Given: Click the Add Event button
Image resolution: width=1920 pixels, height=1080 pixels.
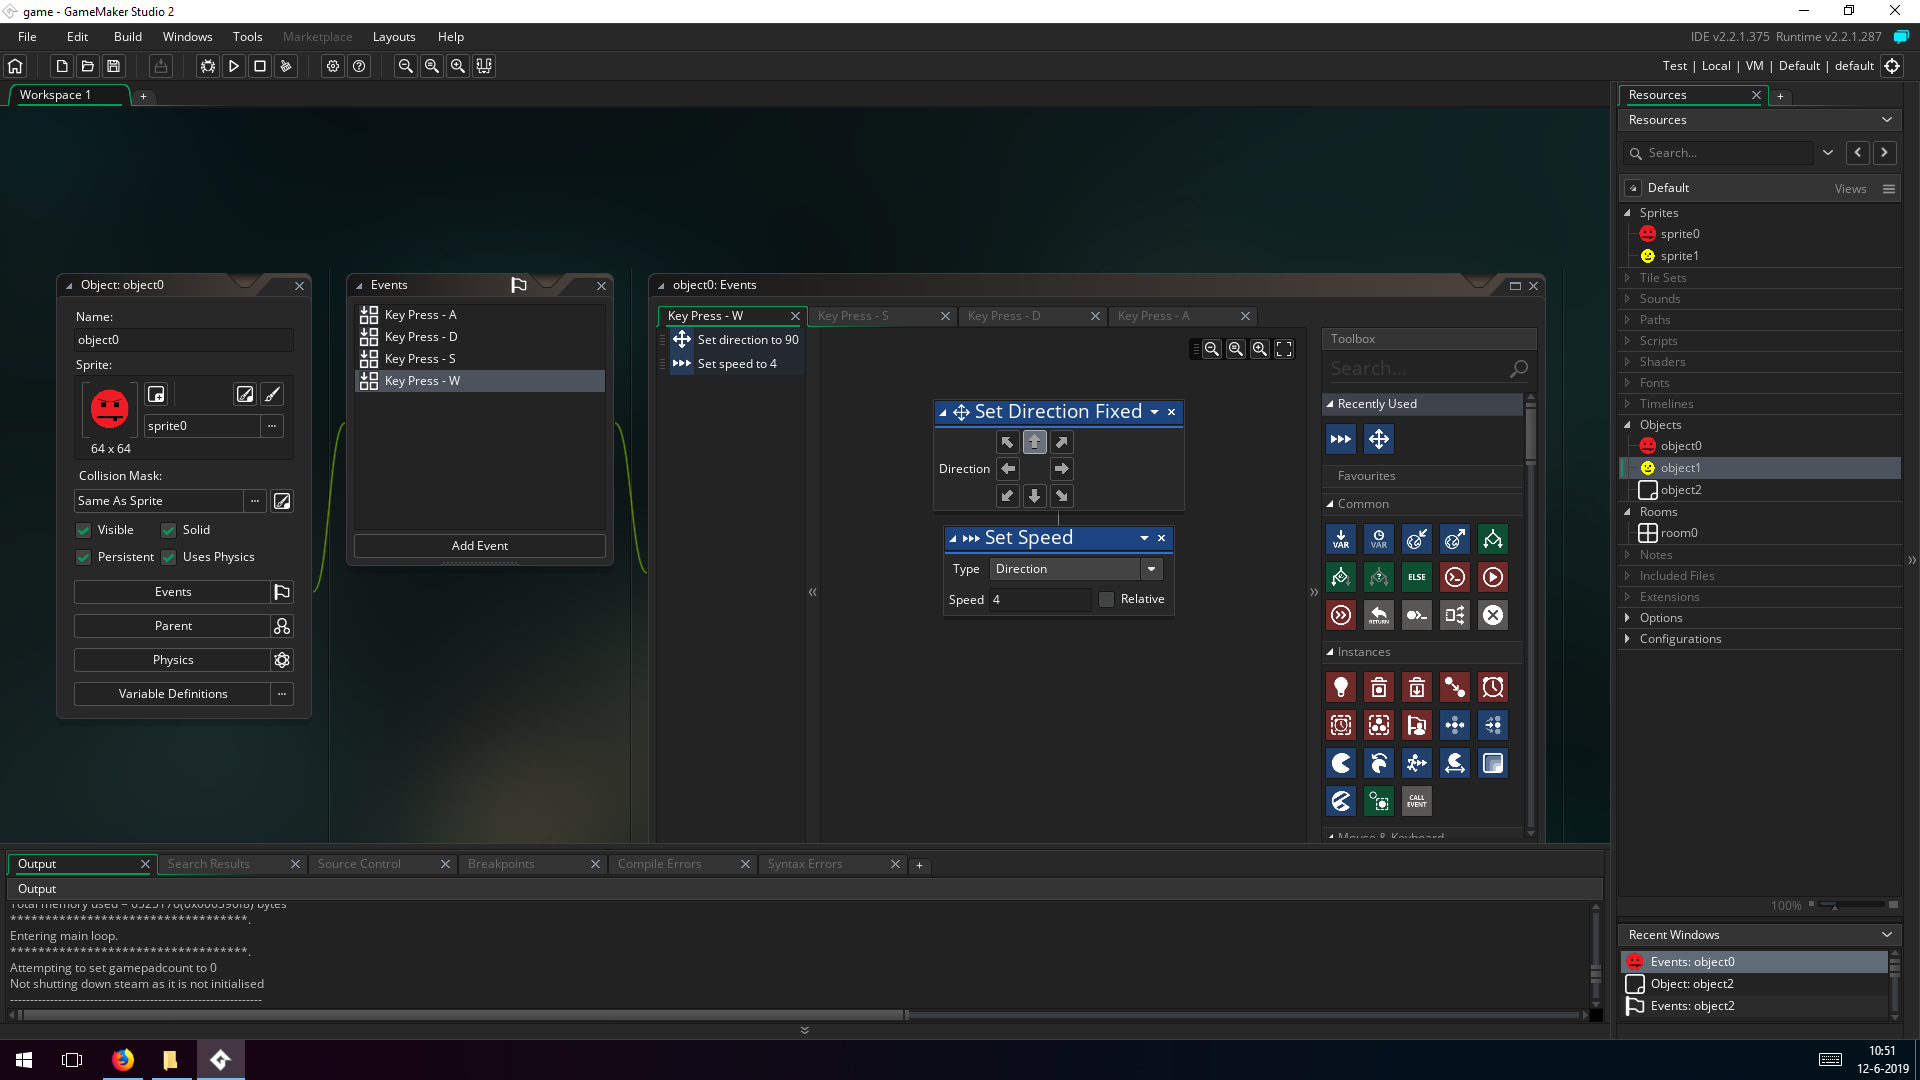Looking at the screenshot, I should tap(479, 546).
